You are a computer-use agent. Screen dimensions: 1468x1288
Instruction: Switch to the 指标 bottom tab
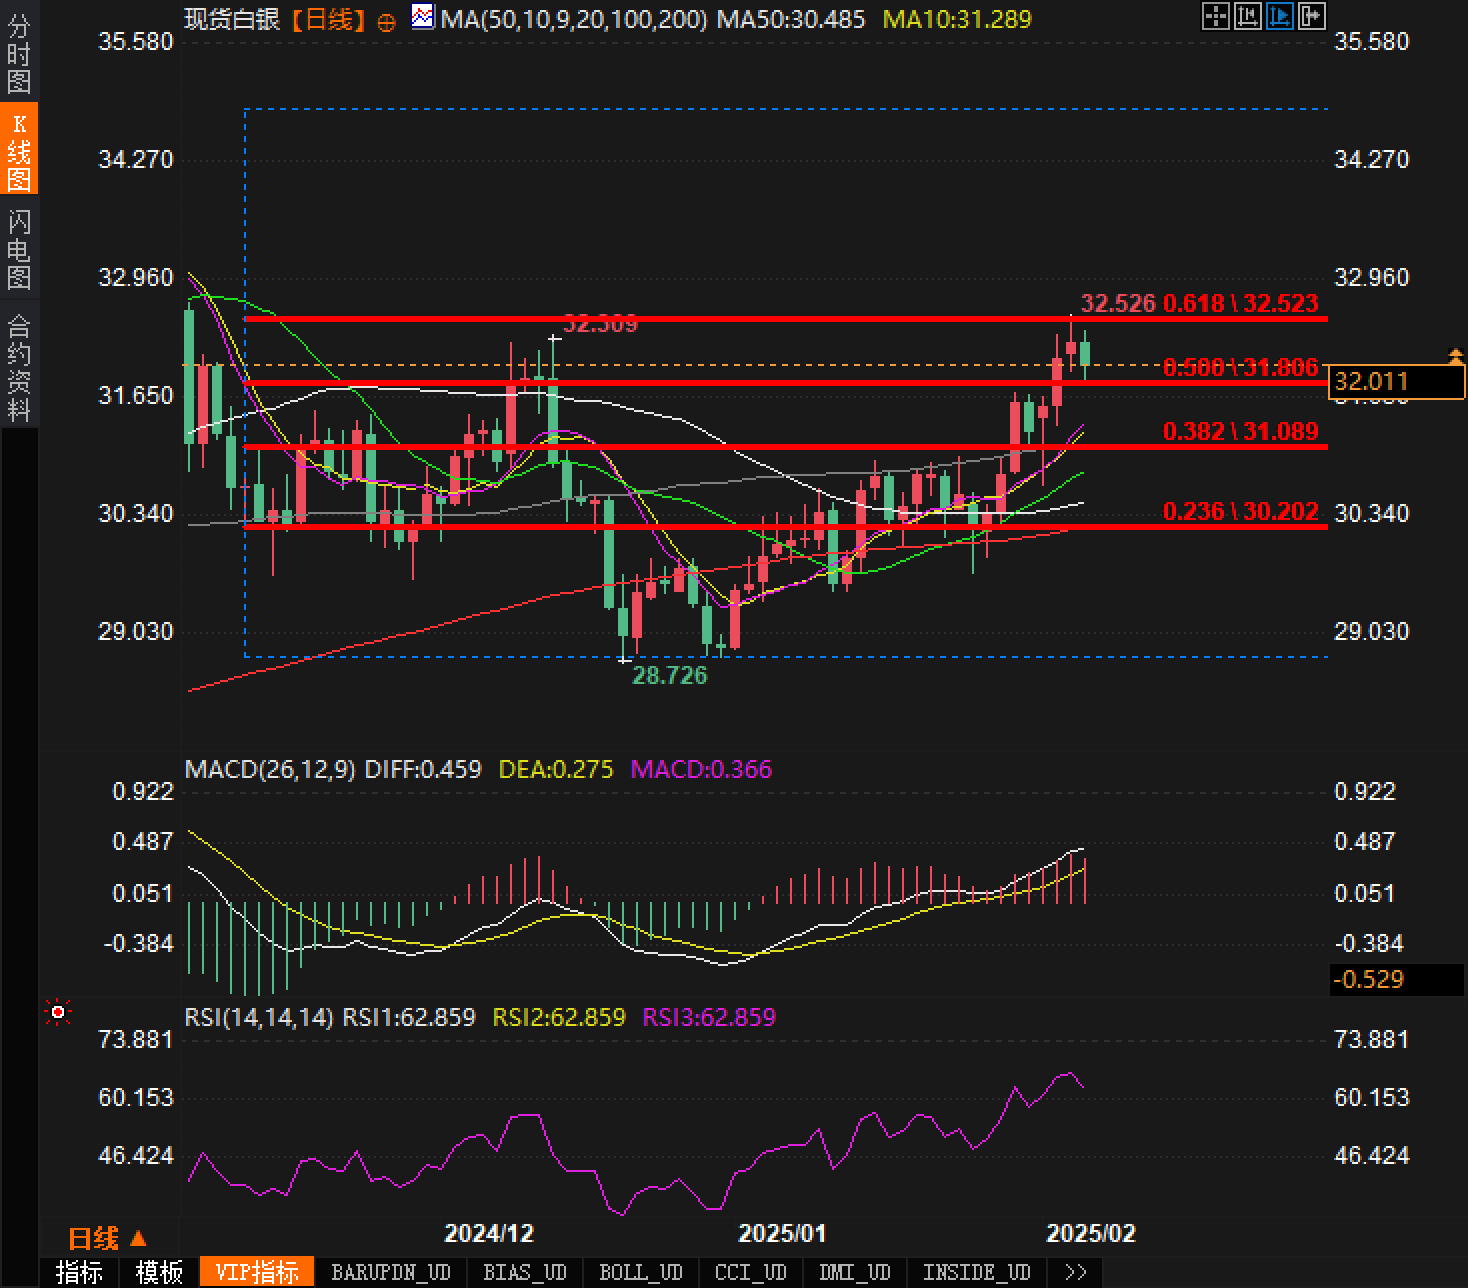click(x=79, y=1272)
